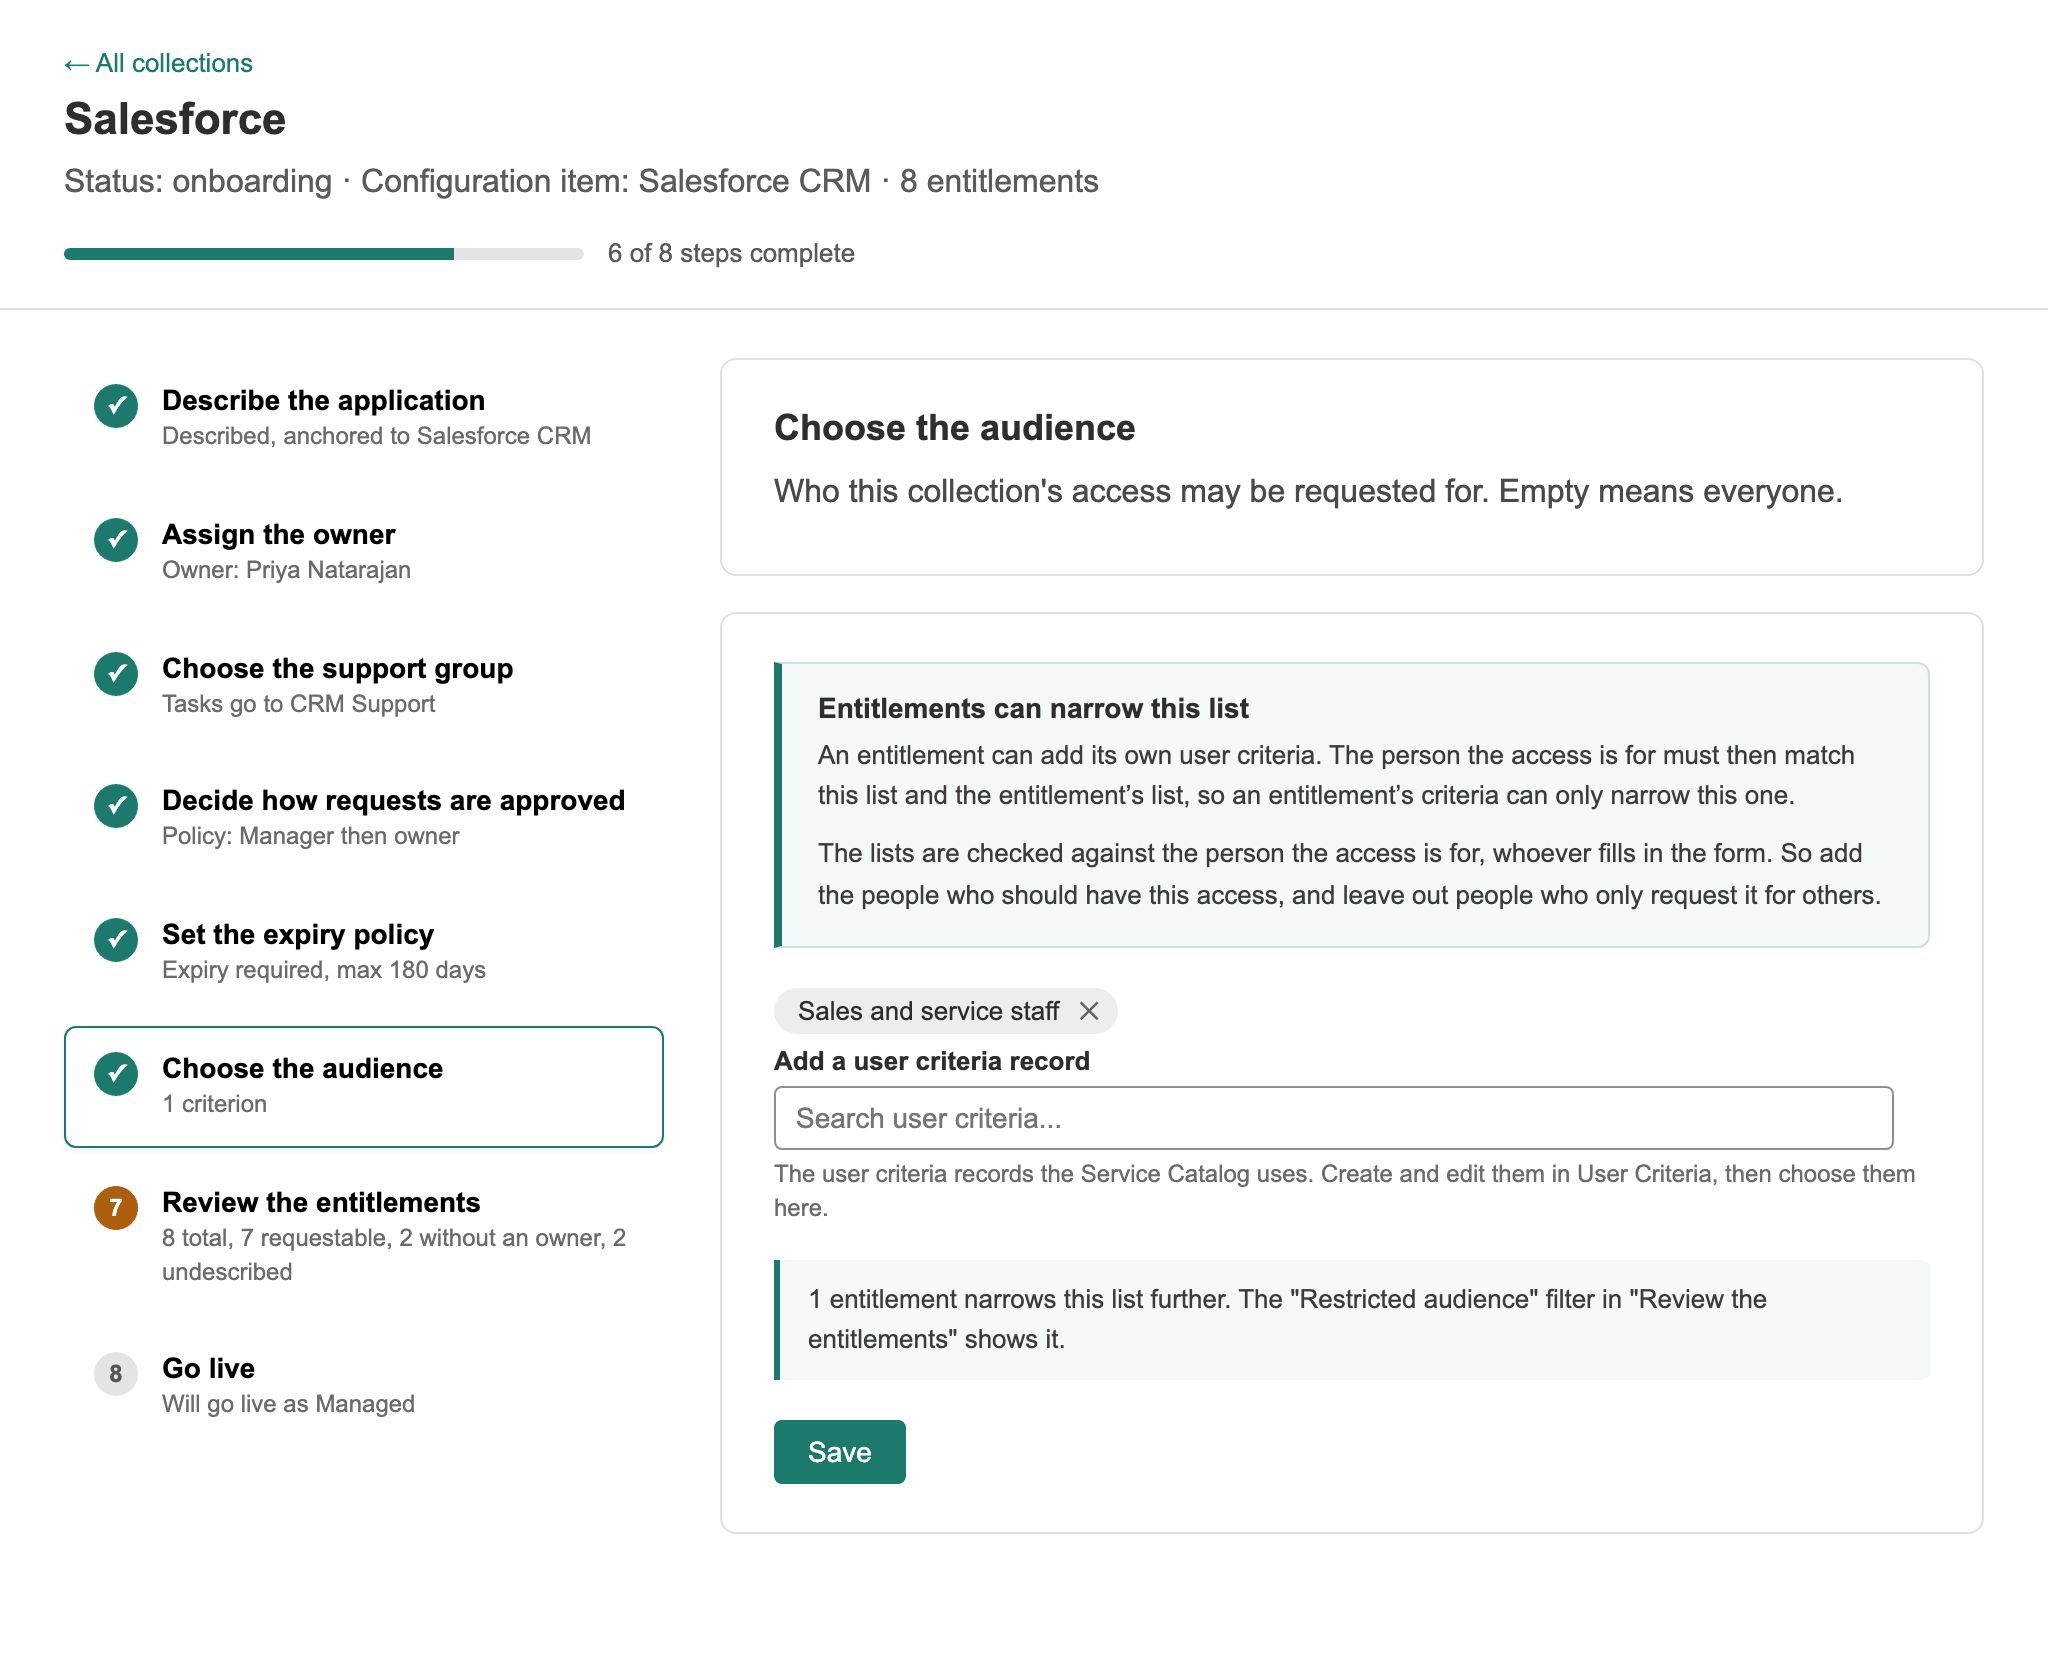Click the checkmark icon beside Set the expiry policy
The image size is (2048, 1666).
(x=116, y=939)
